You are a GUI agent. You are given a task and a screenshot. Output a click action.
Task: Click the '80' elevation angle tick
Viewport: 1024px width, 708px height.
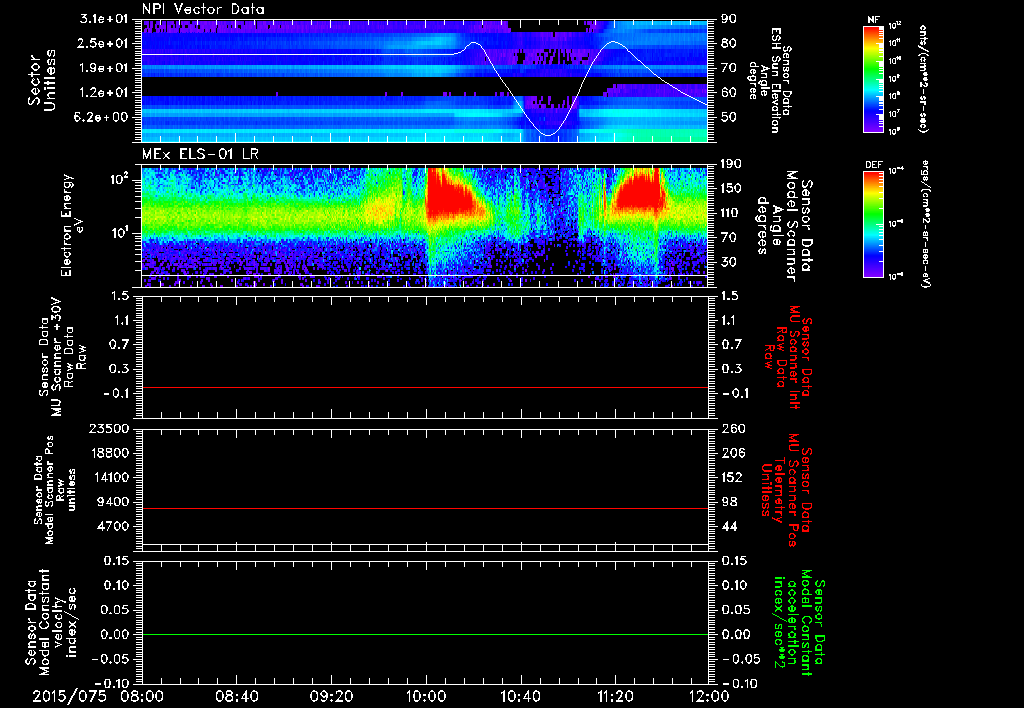tap(728, 43)
